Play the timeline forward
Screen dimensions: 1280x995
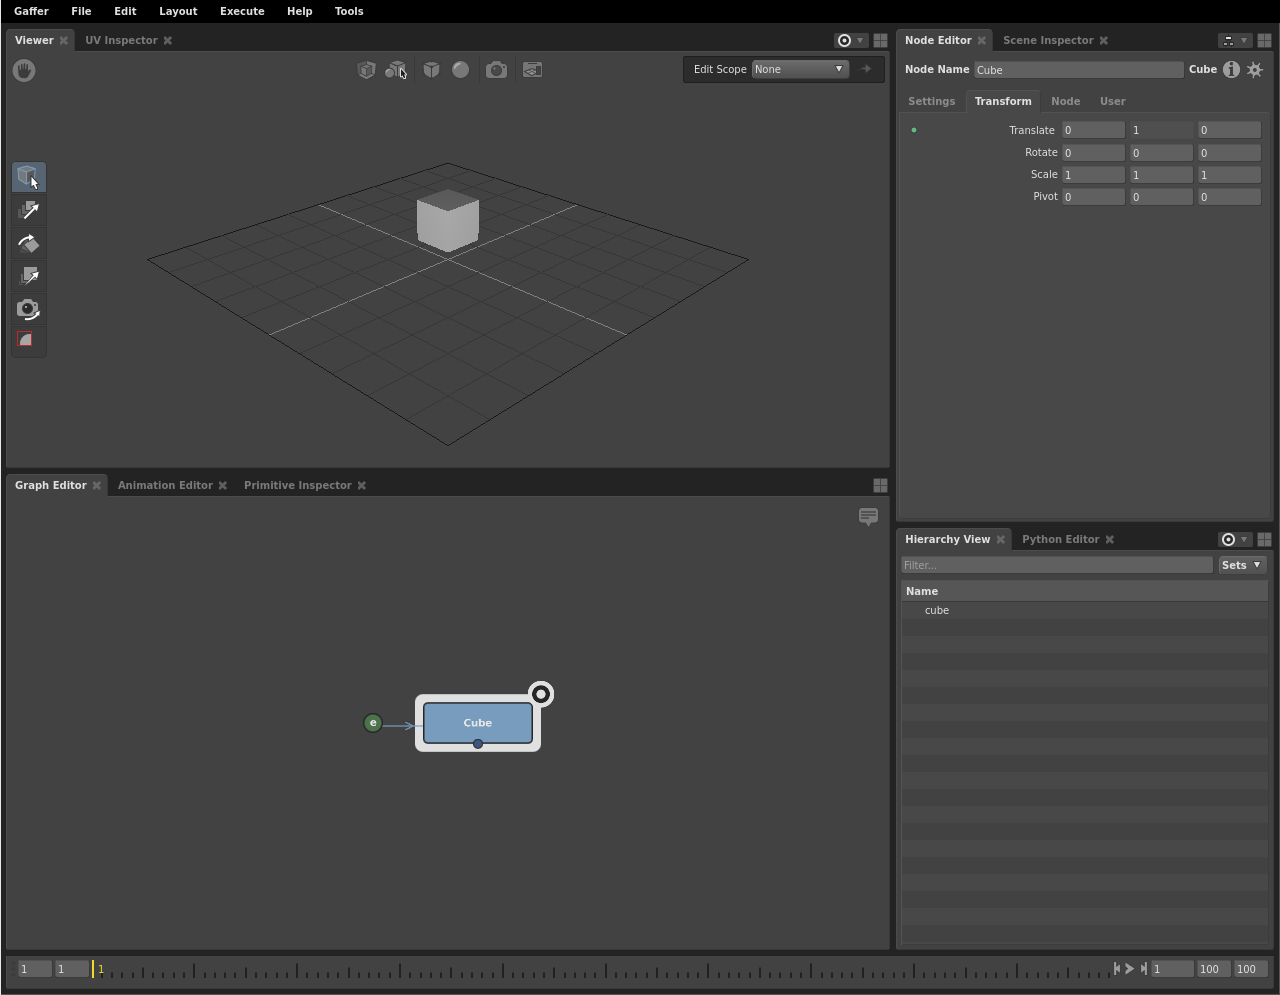coord(1130,968)
